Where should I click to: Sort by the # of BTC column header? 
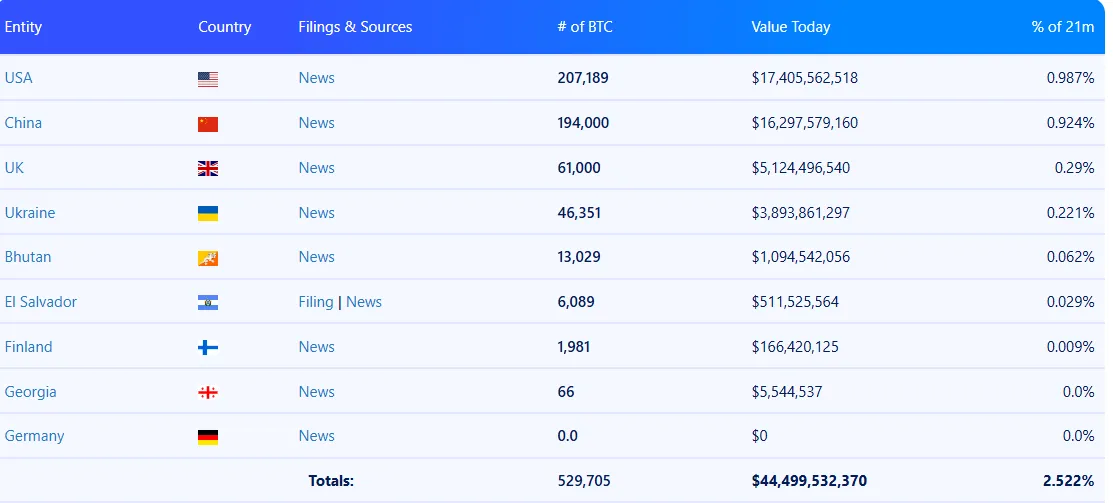click(585, 27)
